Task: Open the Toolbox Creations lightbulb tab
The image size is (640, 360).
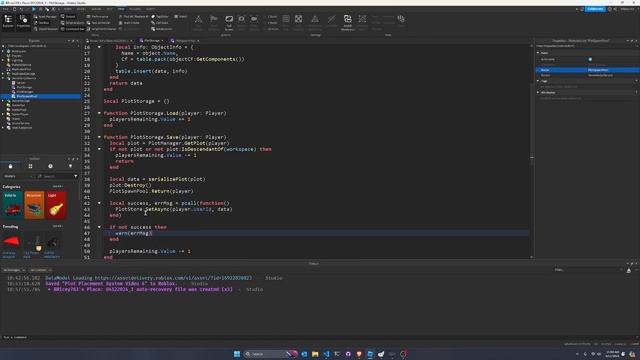Action: [70, 166]
